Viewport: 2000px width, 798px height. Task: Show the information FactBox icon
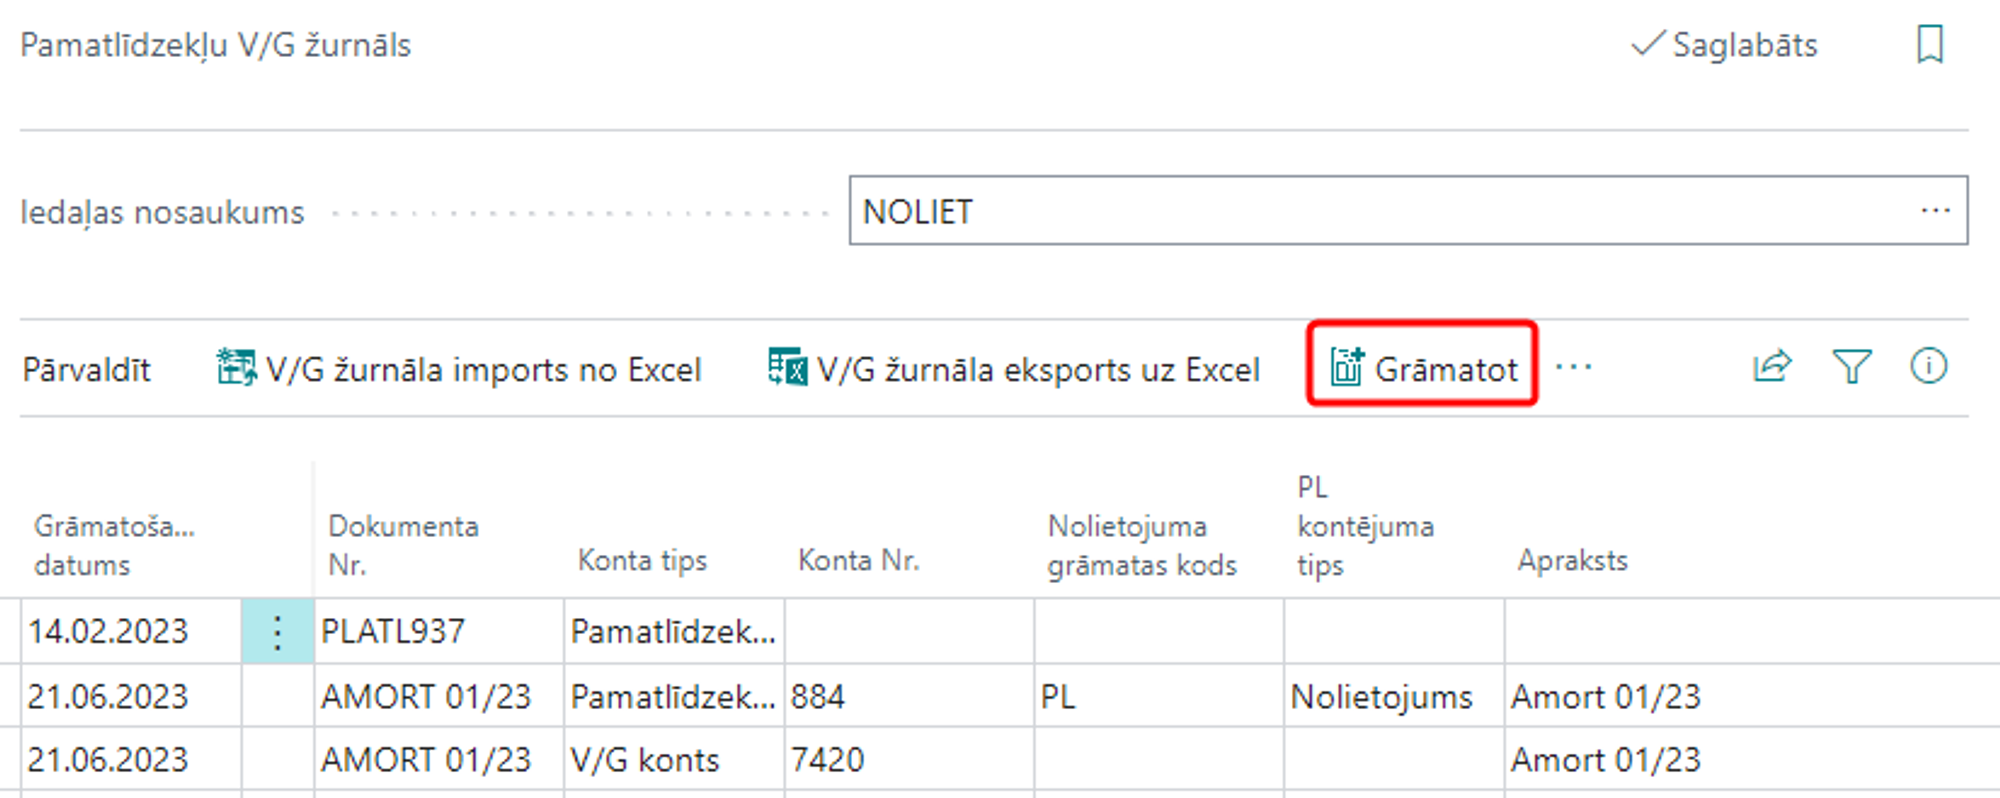tap(1928, 367)
